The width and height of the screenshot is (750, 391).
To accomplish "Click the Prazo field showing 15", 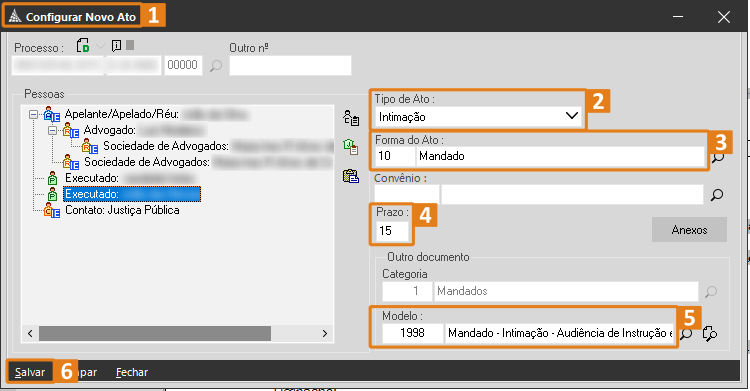I will point(392,231).
